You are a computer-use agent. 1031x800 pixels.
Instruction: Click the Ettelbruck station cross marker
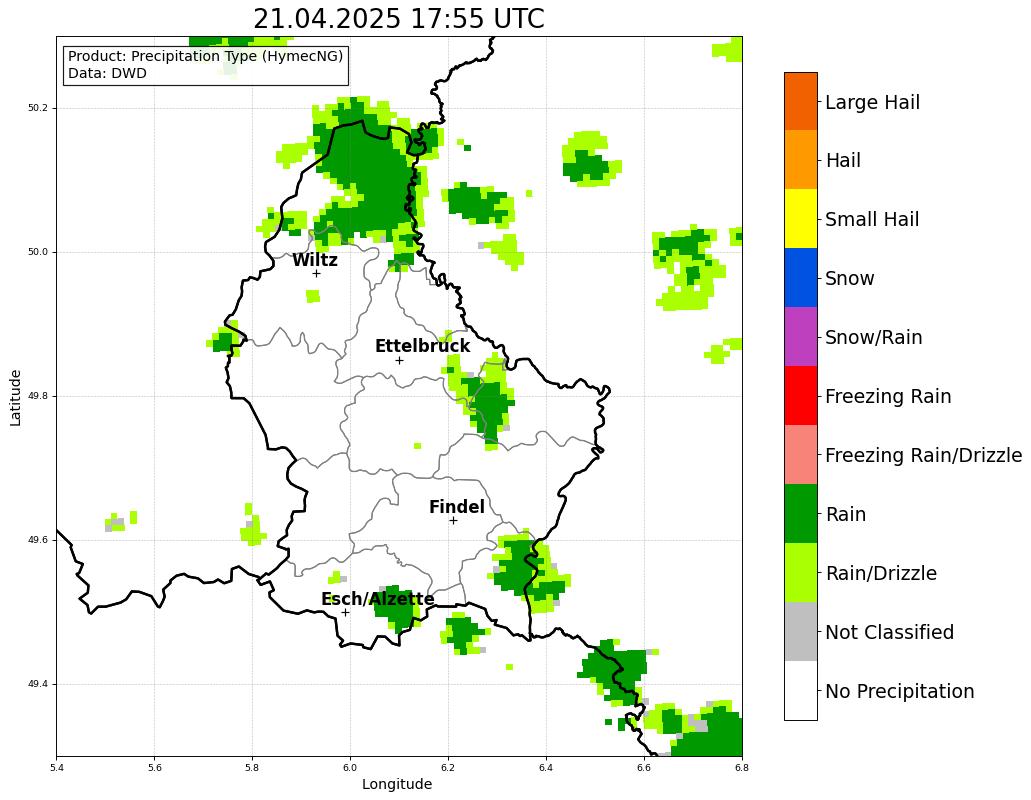[399, 360]
